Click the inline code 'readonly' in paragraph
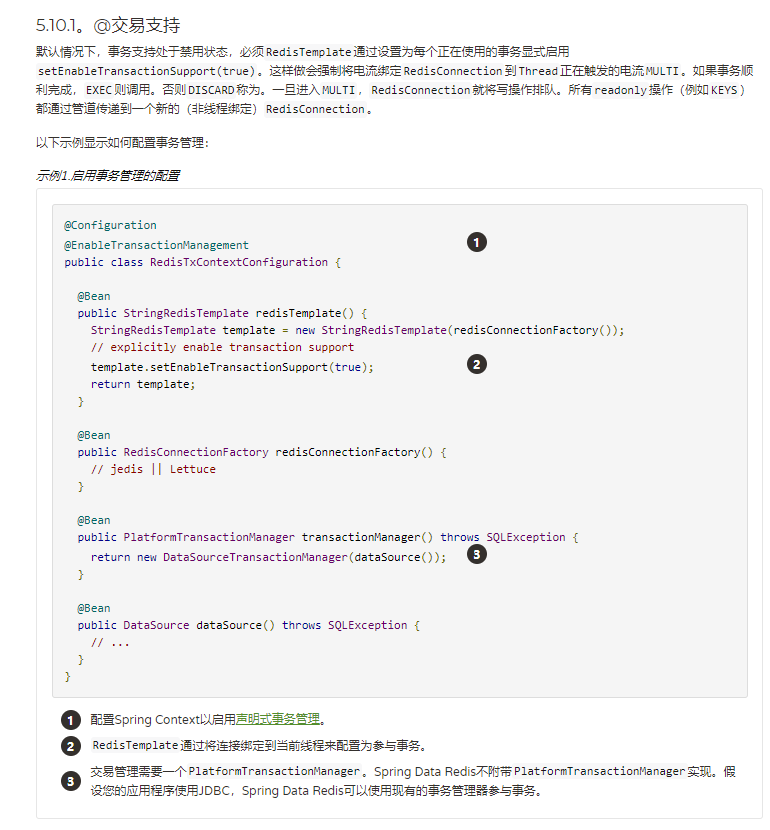Image resolution: width=770 pixels, height=830 pixels. pos(620,90)
